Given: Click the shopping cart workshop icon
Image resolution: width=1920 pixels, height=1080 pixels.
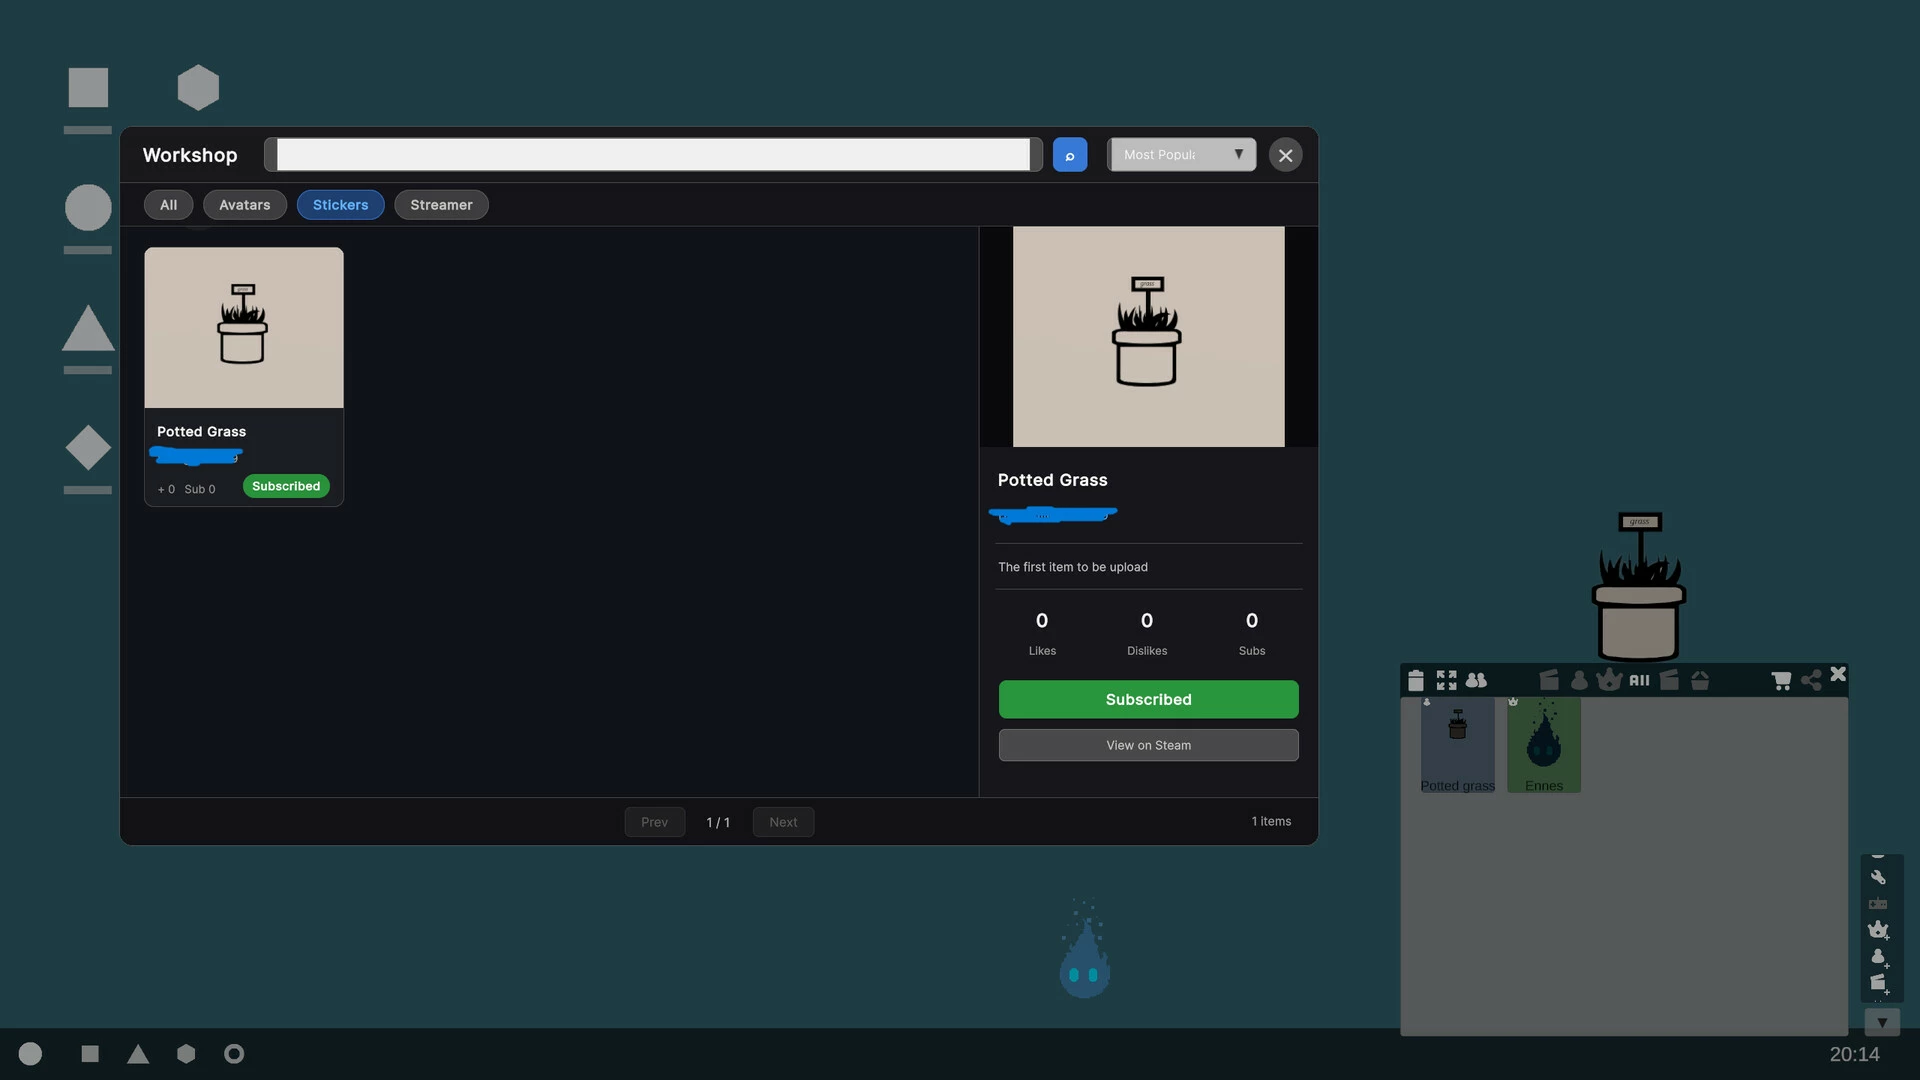Looking at the screenshot, I should click(1781, 681).
